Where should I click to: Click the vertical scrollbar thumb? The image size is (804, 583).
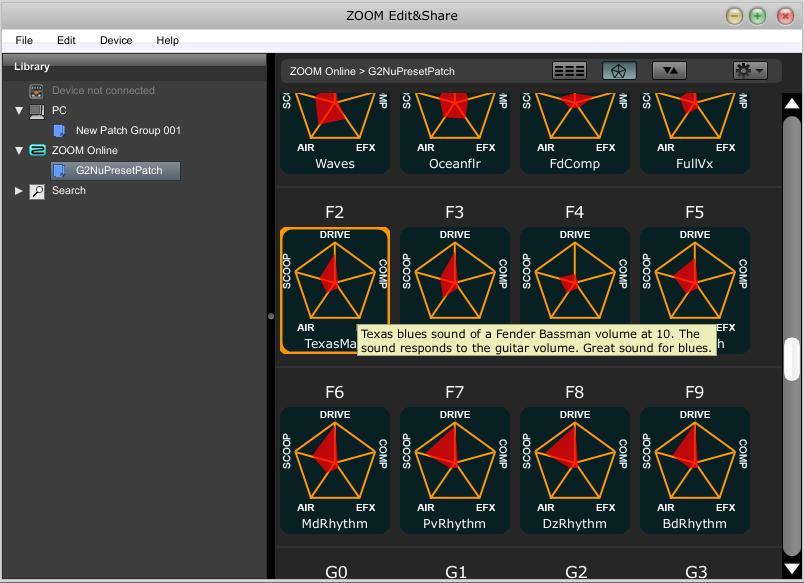tap(792, 359)
